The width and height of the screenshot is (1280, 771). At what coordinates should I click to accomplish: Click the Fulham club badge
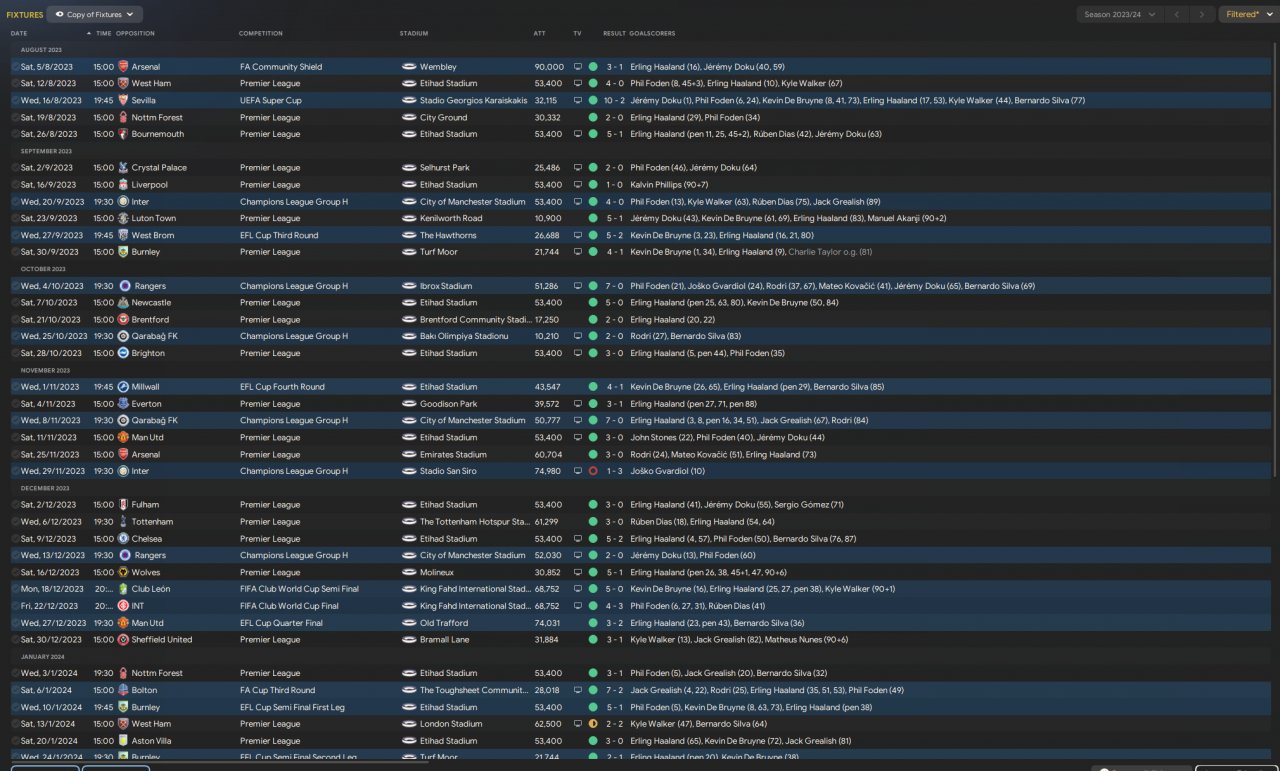123,505
